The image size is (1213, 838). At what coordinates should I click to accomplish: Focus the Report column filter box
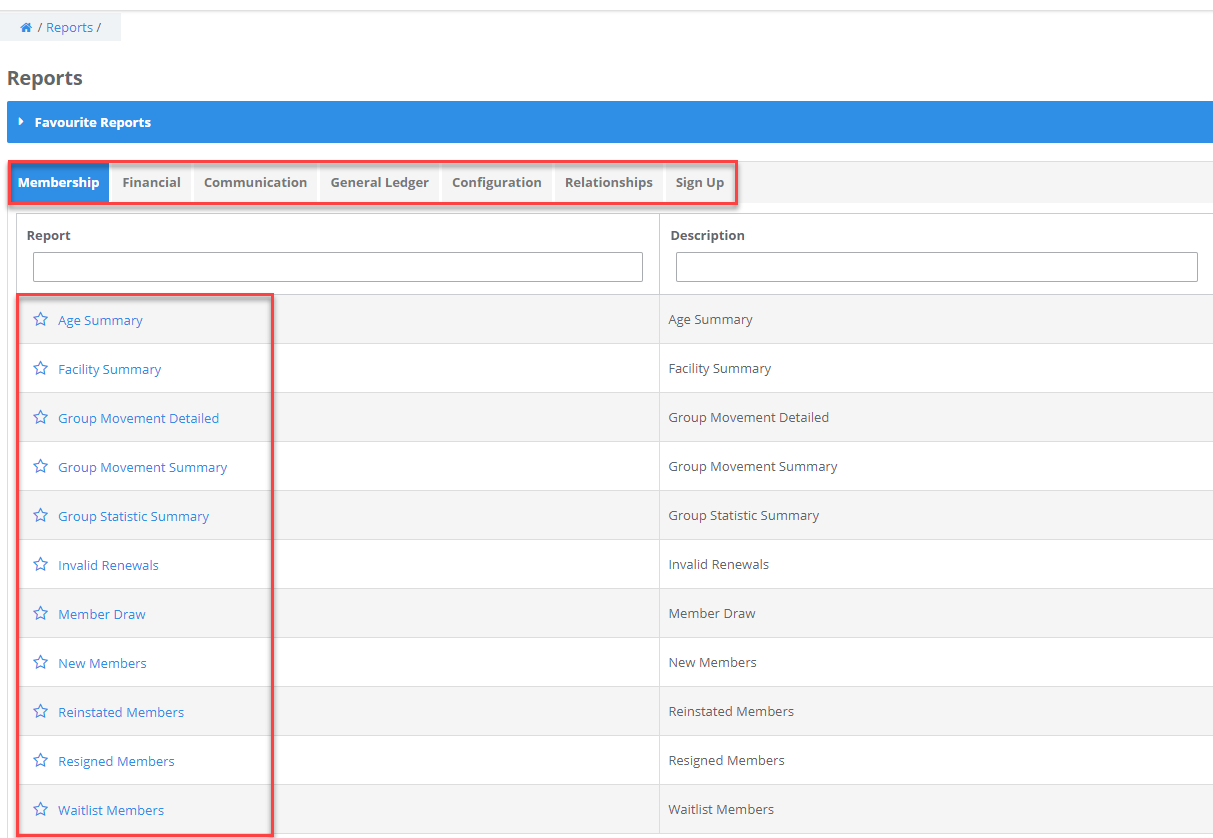click(x=338, y=267)
